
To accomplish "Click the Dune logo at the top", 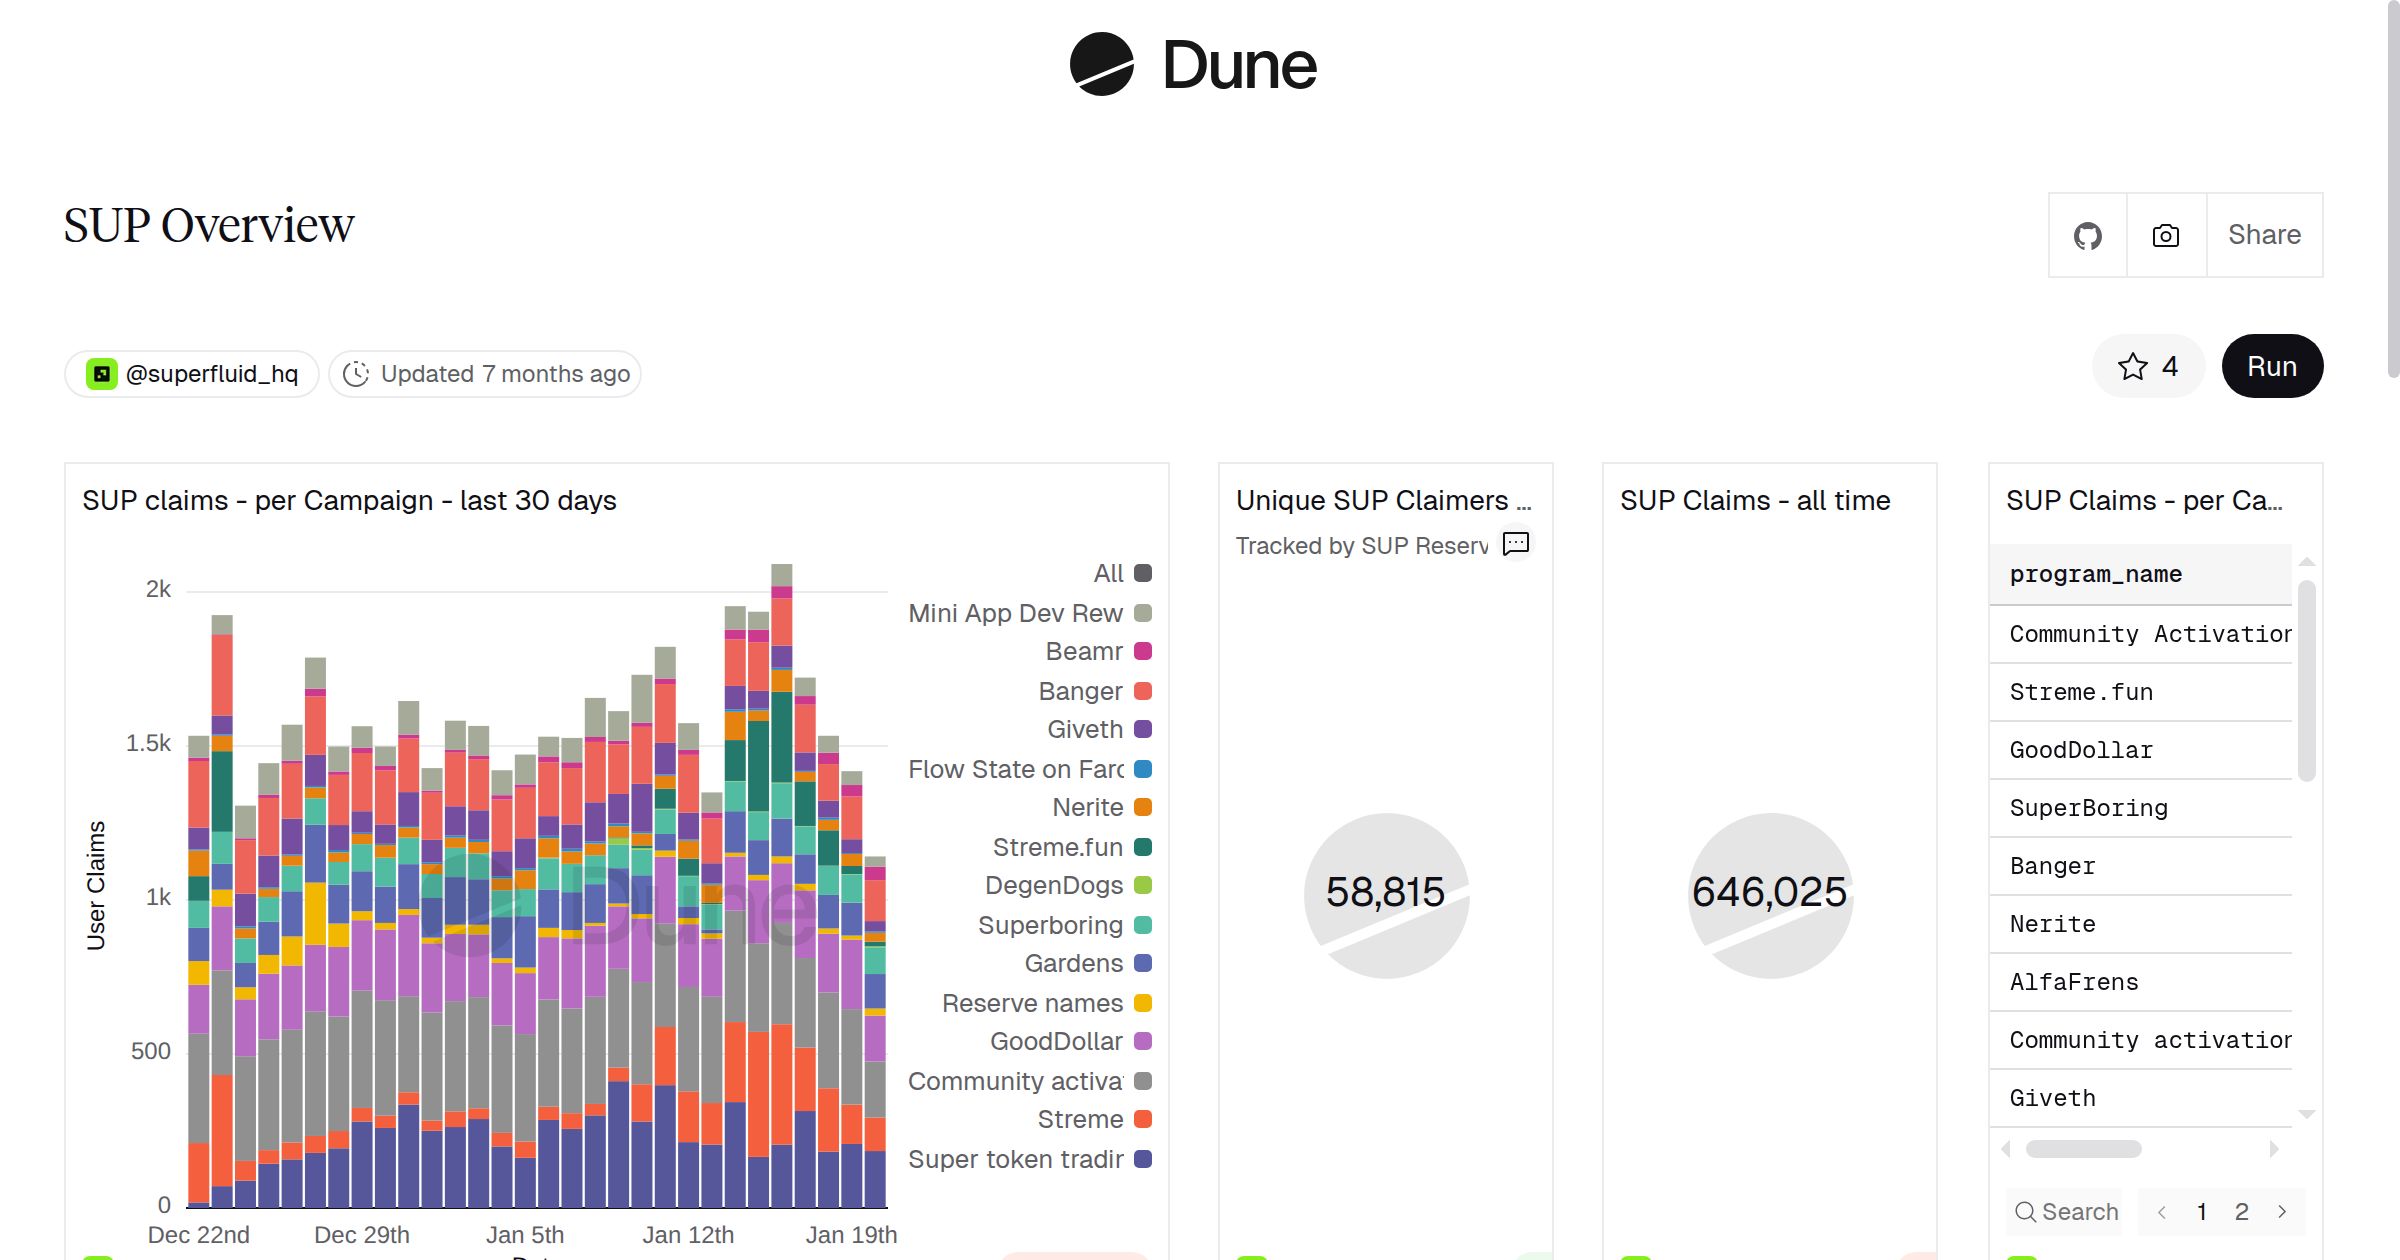I will pyautogui.click(x=1193, y=65).
